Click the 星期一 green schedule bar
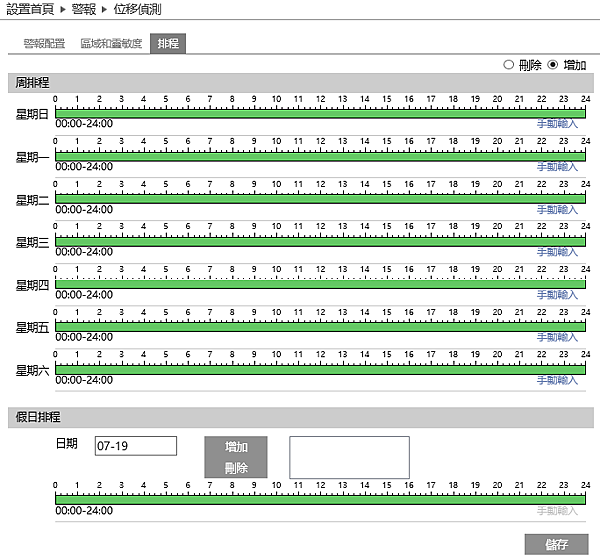Viewport: 600px width, 560px height. (x=320, y=157)
